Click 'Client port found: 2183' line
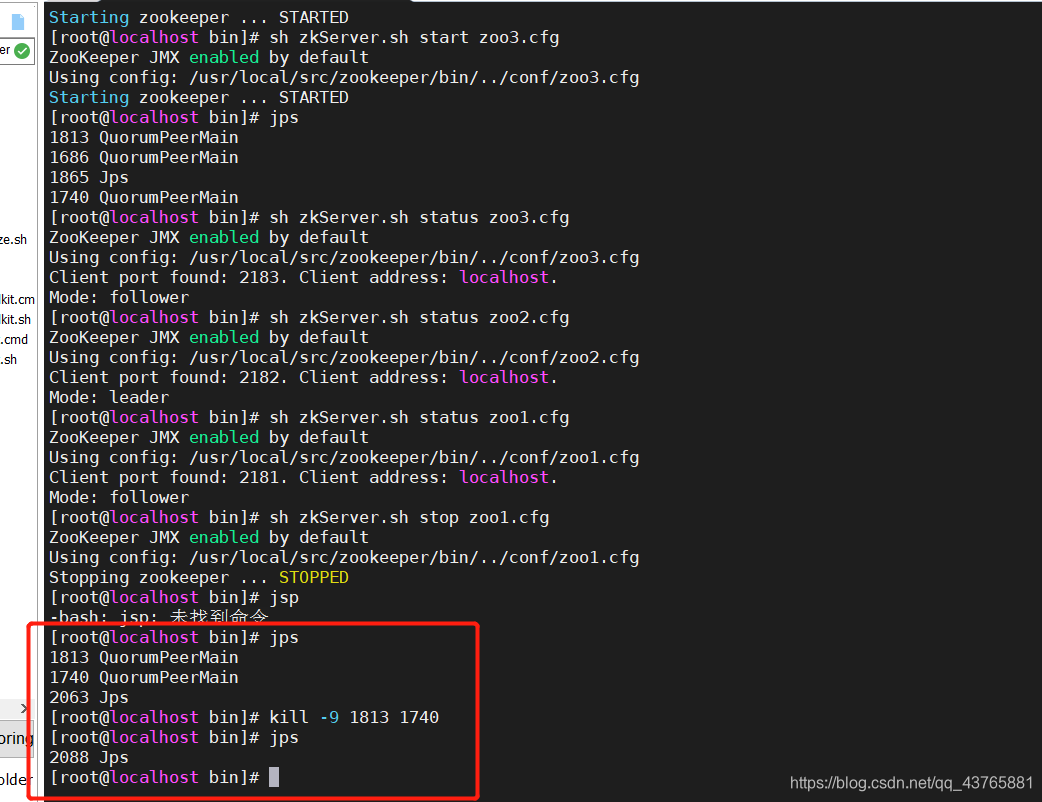The width and height of the screenshot is (1042, 802). click(303, 277)
